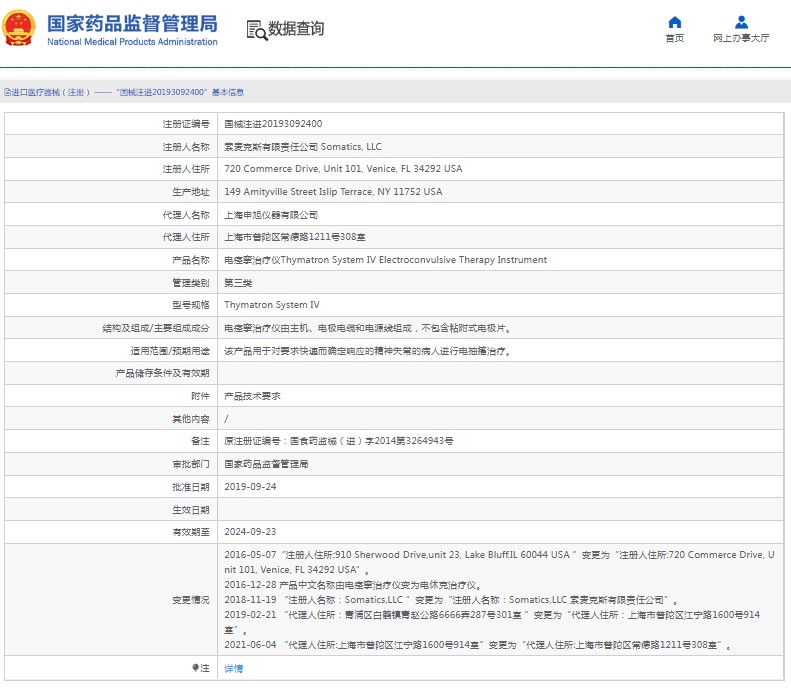Click 首页 label in header
This screenshot has width=791, height=688.
point(674,38)
